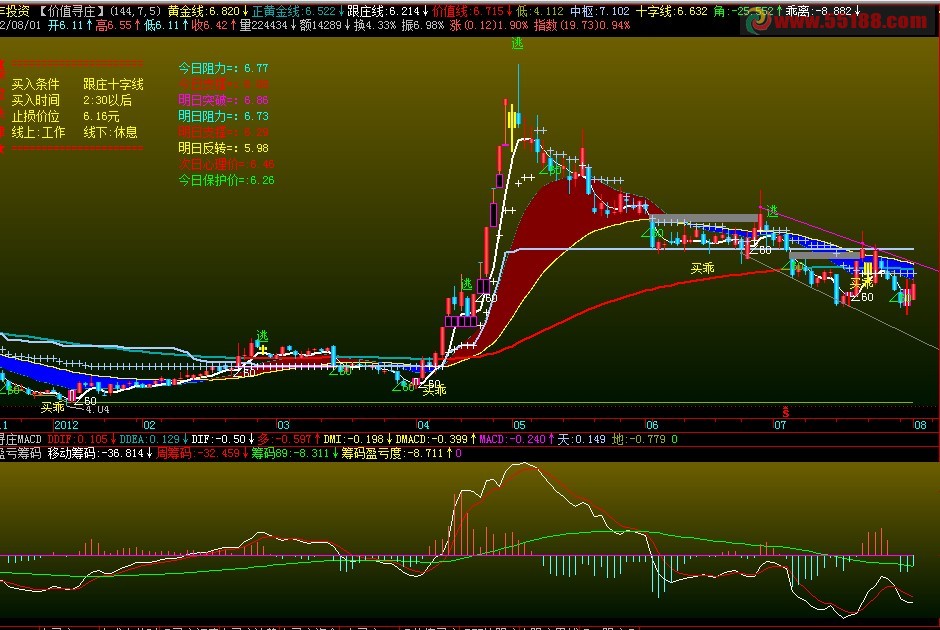Click the 2012 year label on time axis
Image resolution: width=940 pixels, height=630 pixels.
coord(66,425)
